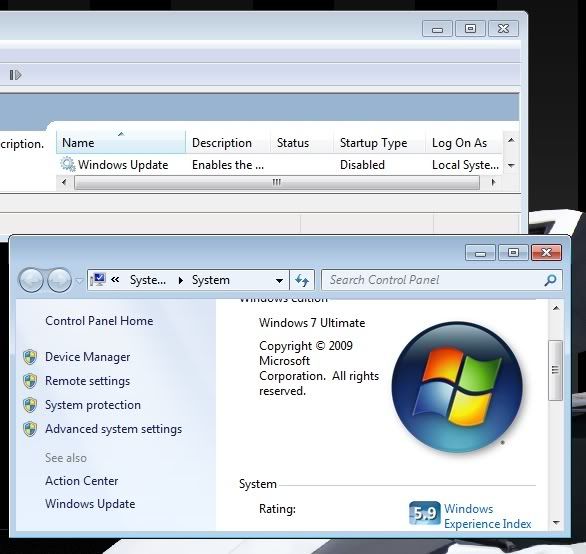
Task: Click the Services list scroll down arrow
Action: pyautogui.click(x=511, y=165)
